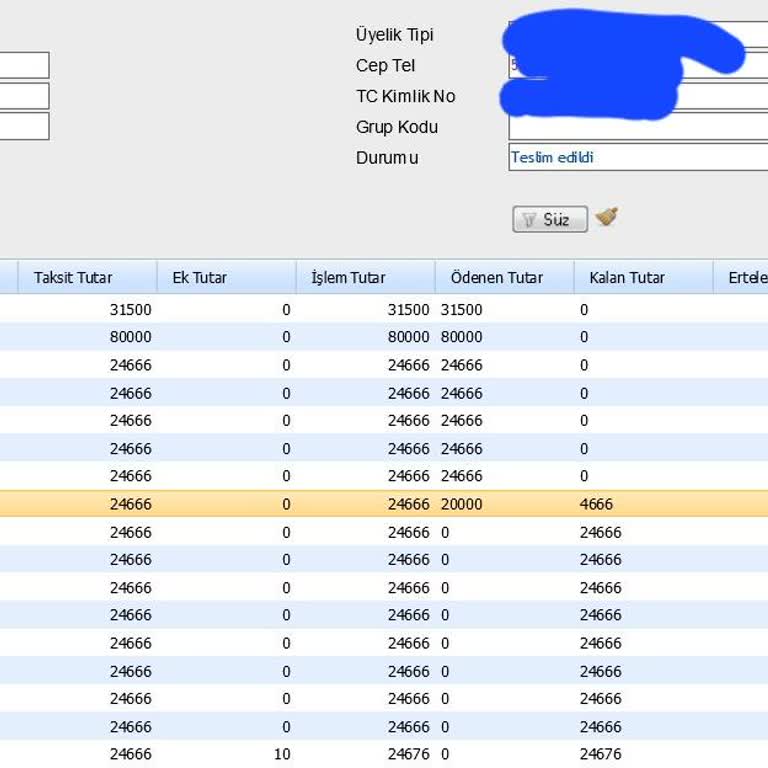Viewport: 768px width, 768px height.
Task: Sort by Taksit Tutar column header
Action: tap(86, 278)
